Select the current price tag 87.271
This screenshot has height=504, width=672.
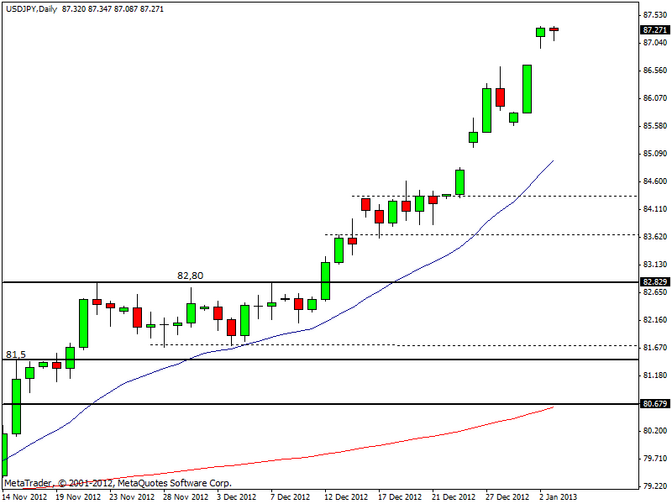tap(653, 31)
